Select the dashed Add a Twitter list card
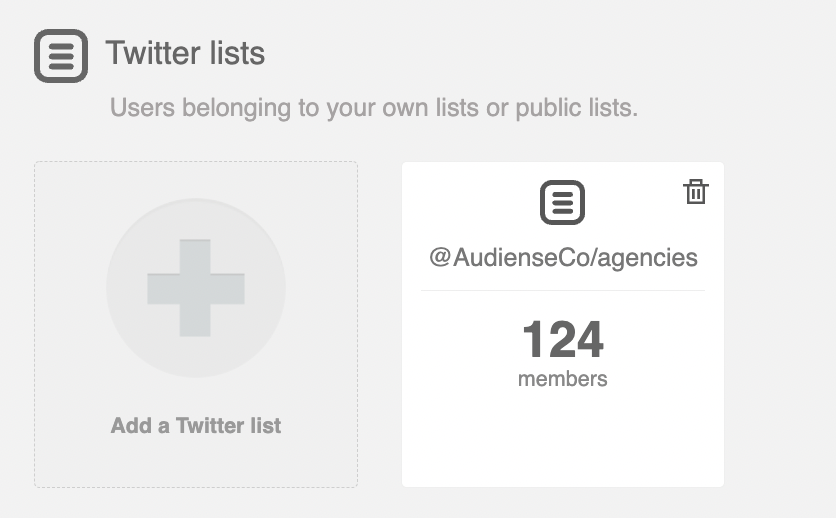The height and width of the screenshot is (518, 836). (196, 325)
